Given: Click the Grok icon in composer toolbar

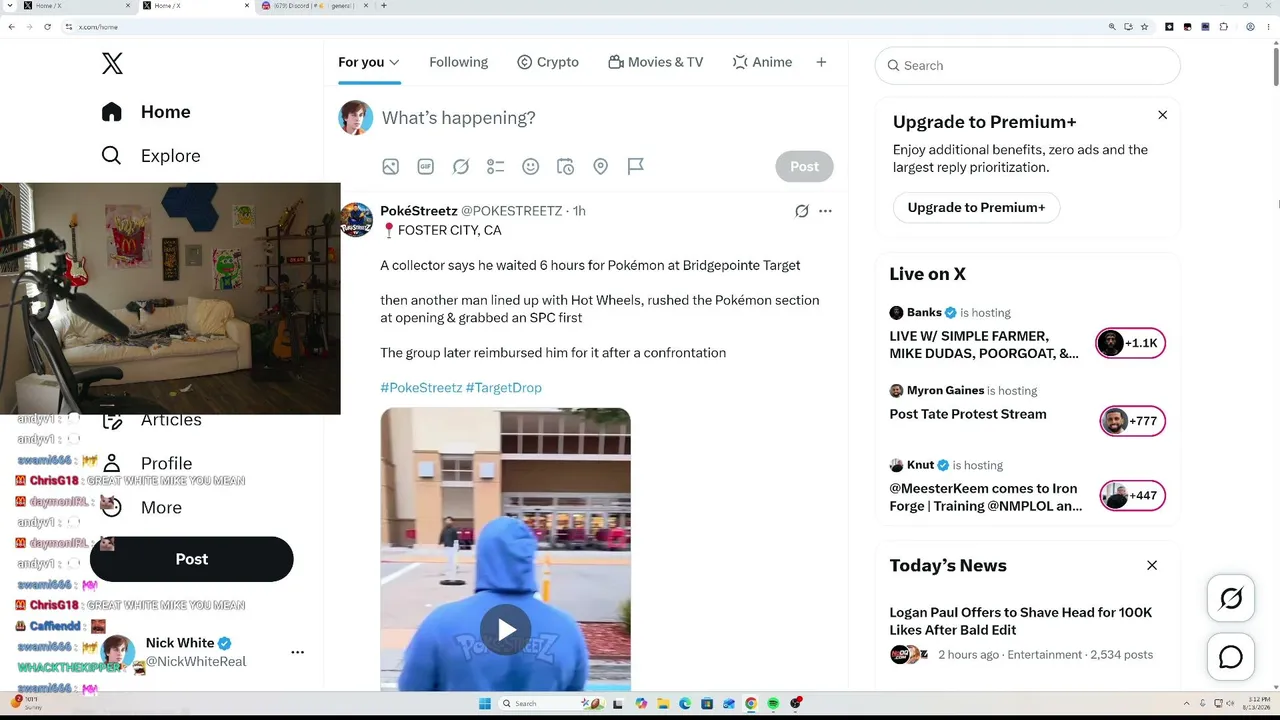Looking at the screenshot, I should 461,167.
